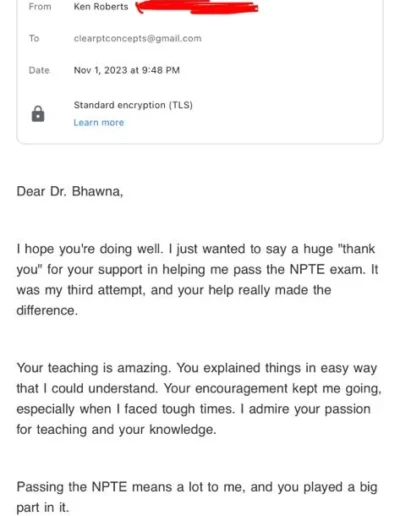Screen dimensions: 400x516
Task: Click the Standard encryption (TLS) text
Action: point(133,105)
